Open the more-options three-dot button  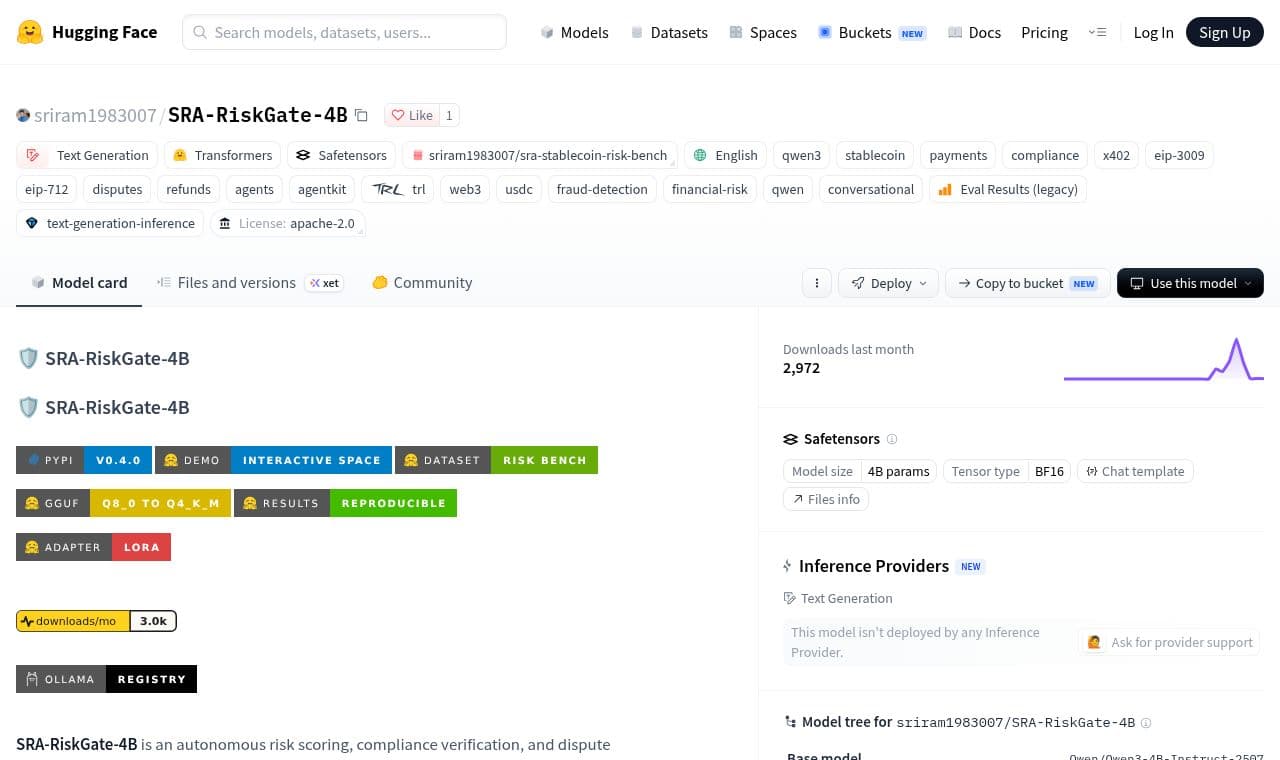(817, 283)
